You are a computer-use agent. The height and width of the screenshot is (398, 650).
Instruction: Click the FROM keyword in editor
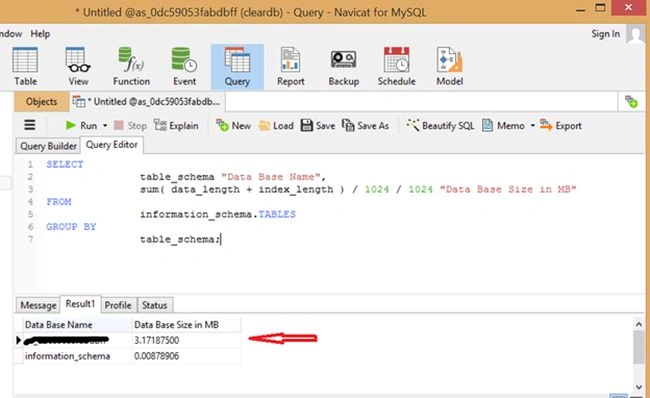pos(59,202)
